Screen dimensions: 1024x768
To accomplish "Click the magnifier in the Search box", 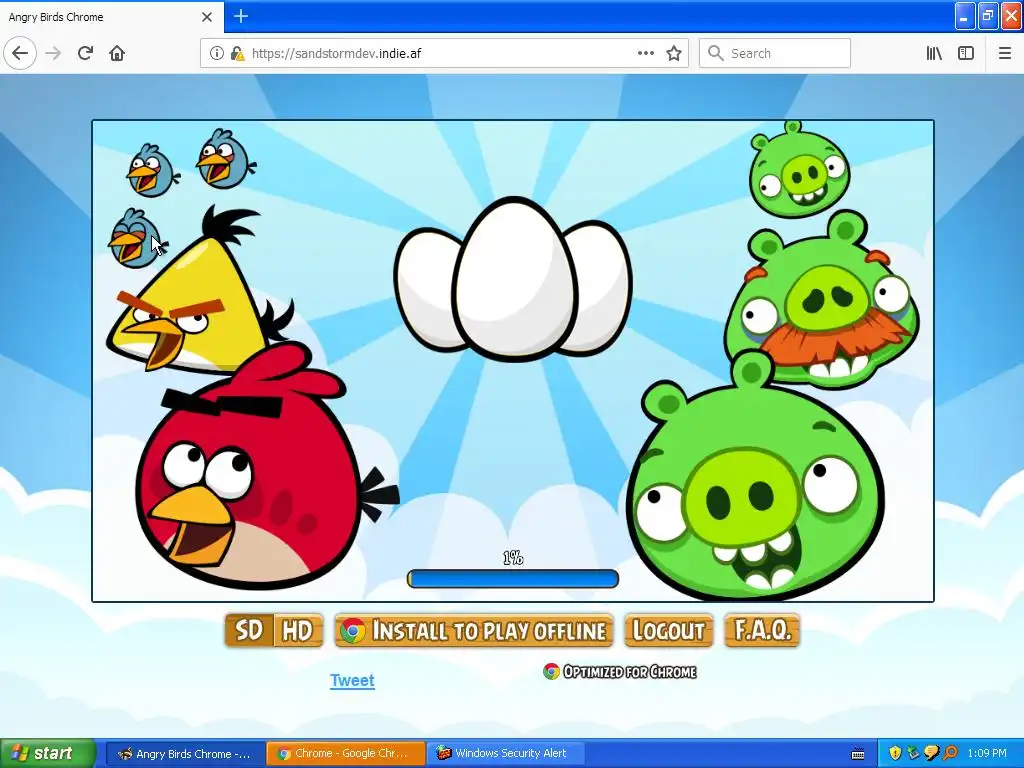I will coord(715,53).
